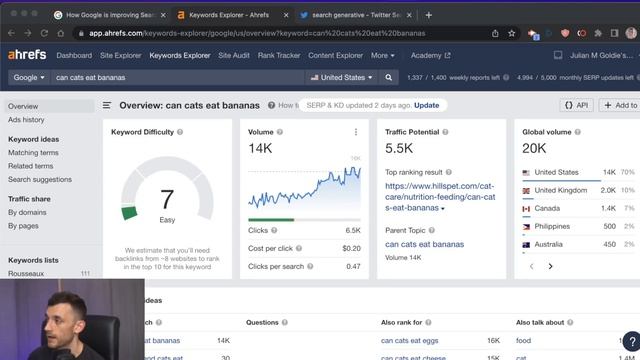This screenshot has height=360, width=640.
Task: Open Traffic Potential help icon
Action: pyautogui.click(x=445, y=132)
